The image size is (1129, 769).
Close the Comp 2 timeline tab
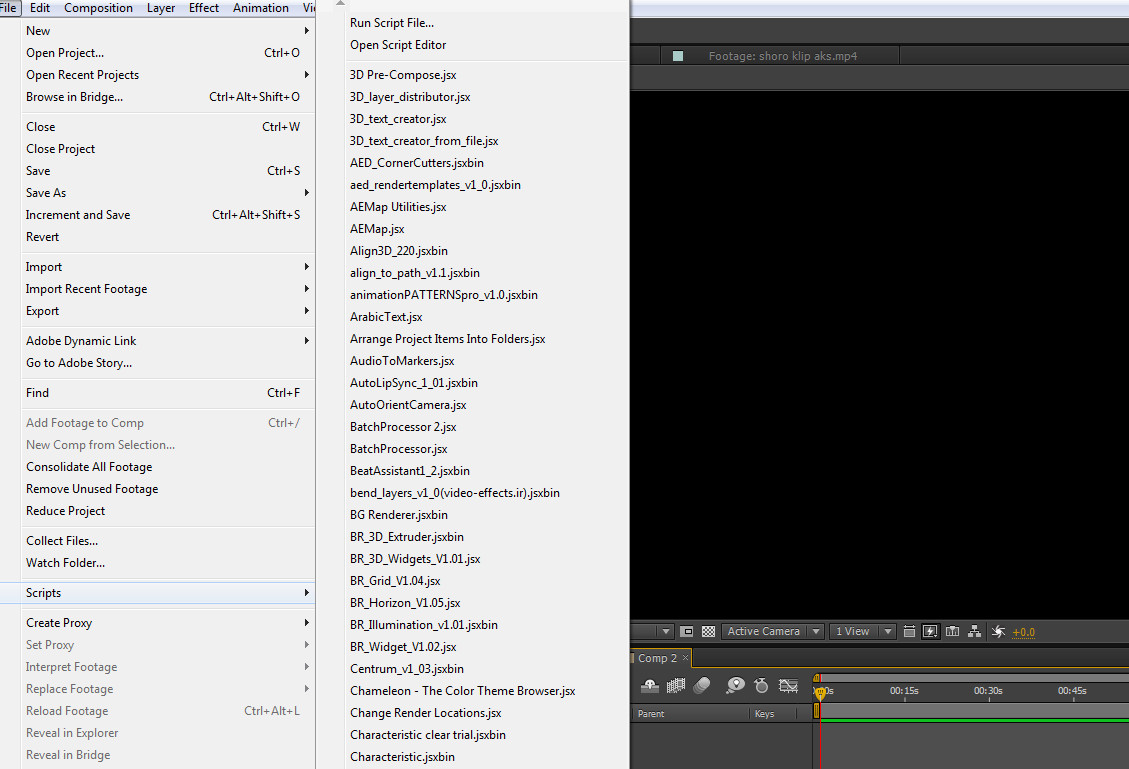tap(685, 658)
